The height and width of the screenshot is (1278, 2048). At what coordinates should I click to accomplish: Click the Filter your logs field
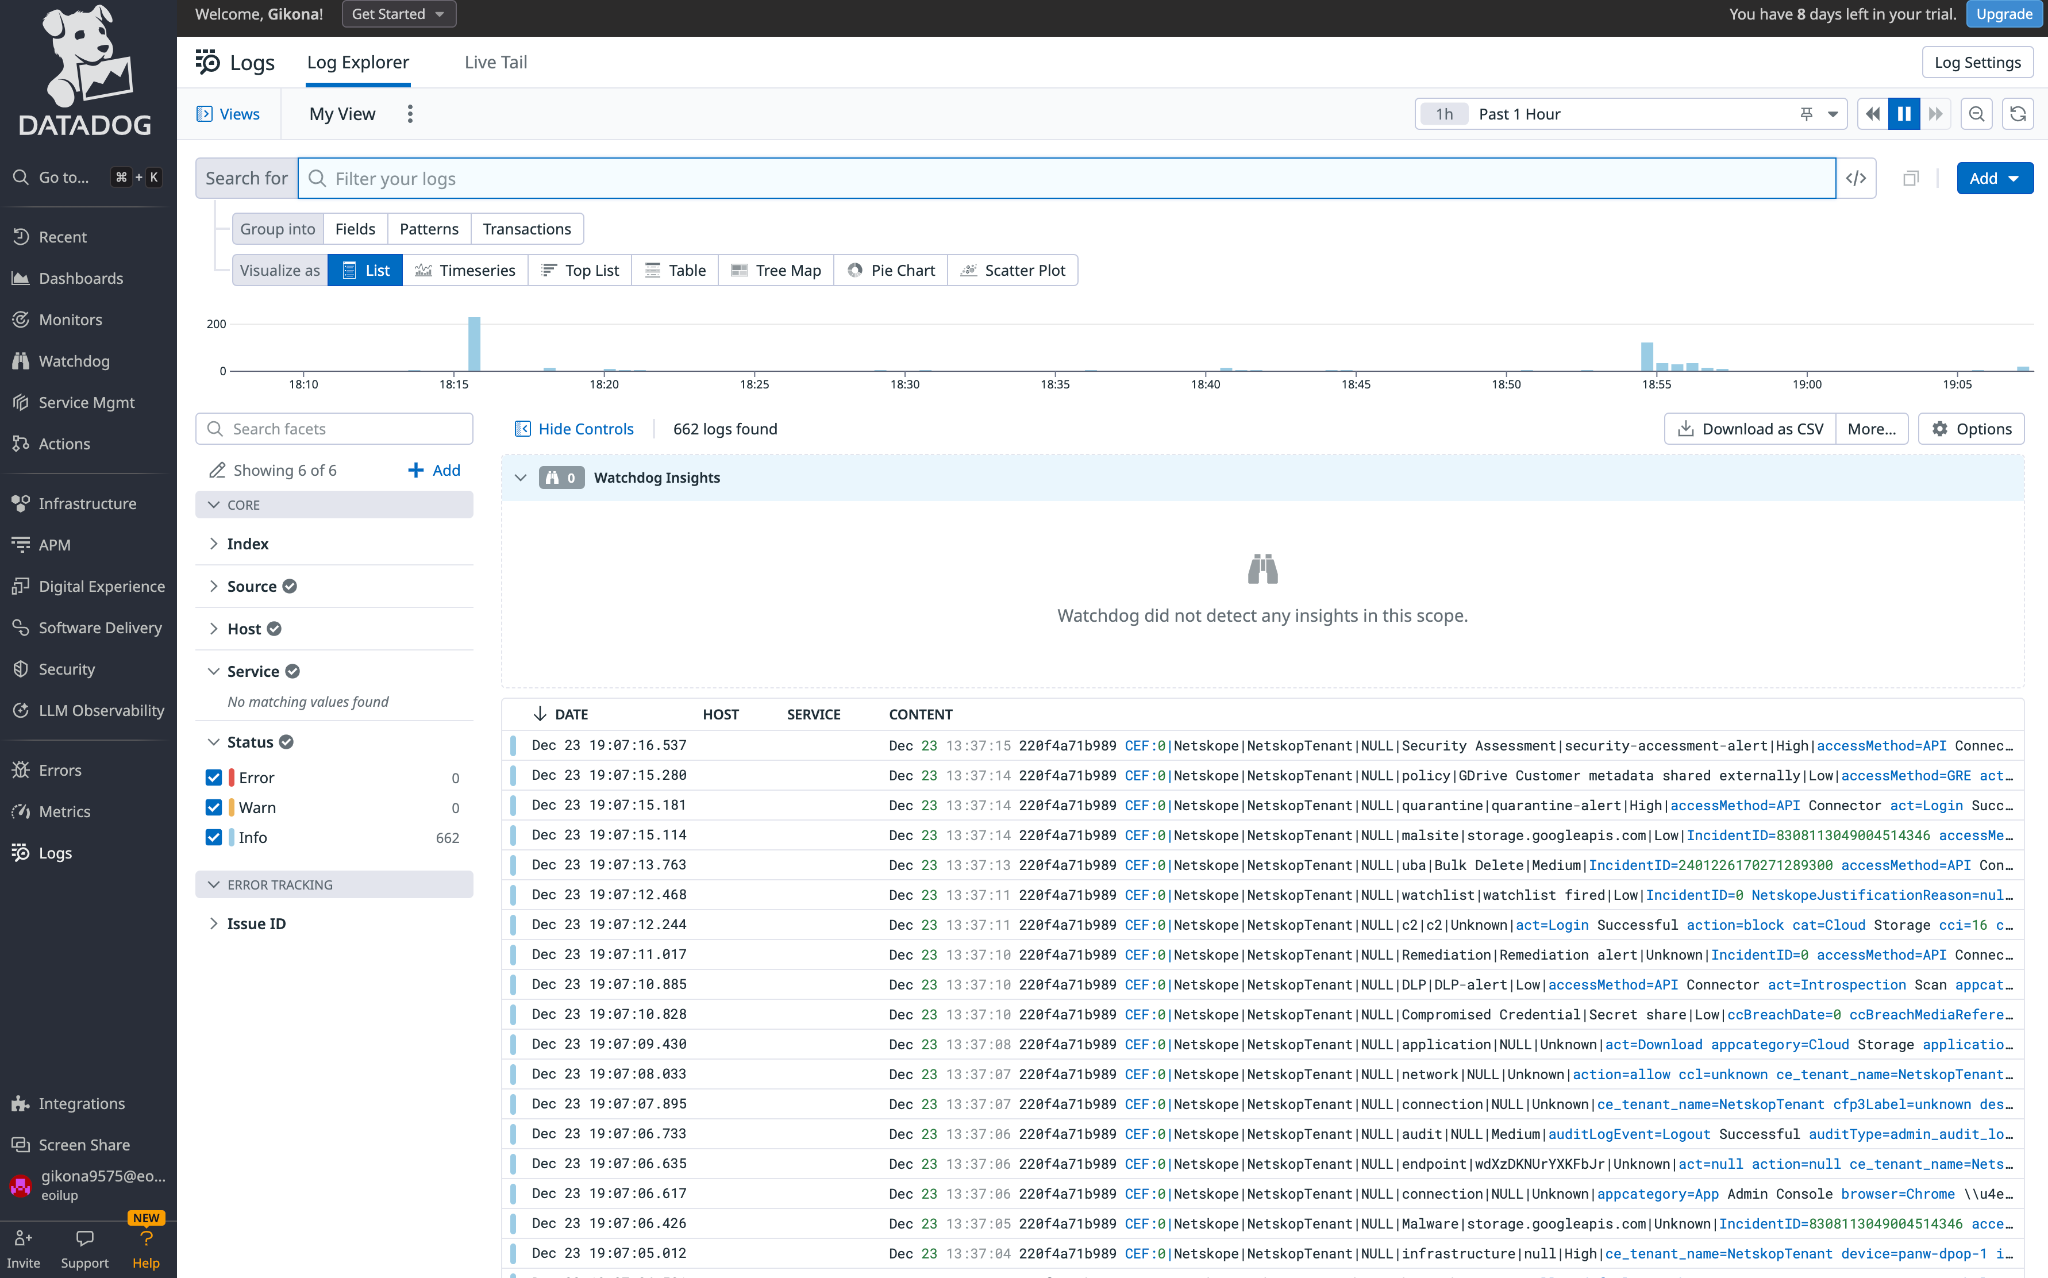point(1067,178)
